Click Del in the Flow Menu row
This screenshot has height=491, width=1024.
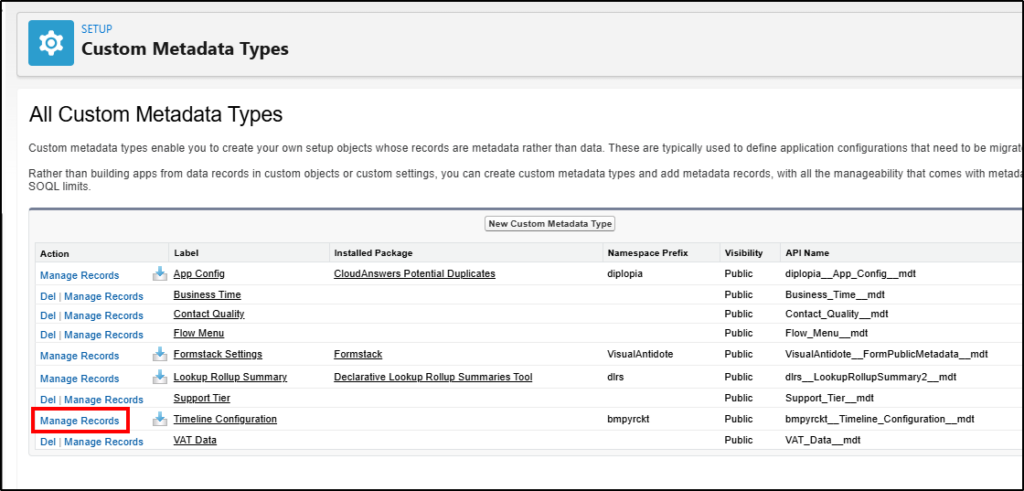click(x=48, y=335)
